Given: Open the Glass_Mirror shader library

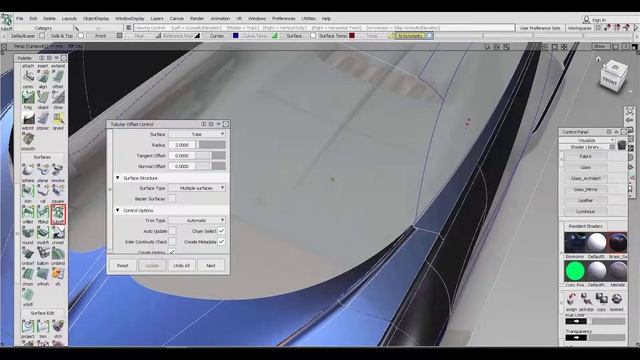Looking at the screenshot, I should [x=586, y=189].
